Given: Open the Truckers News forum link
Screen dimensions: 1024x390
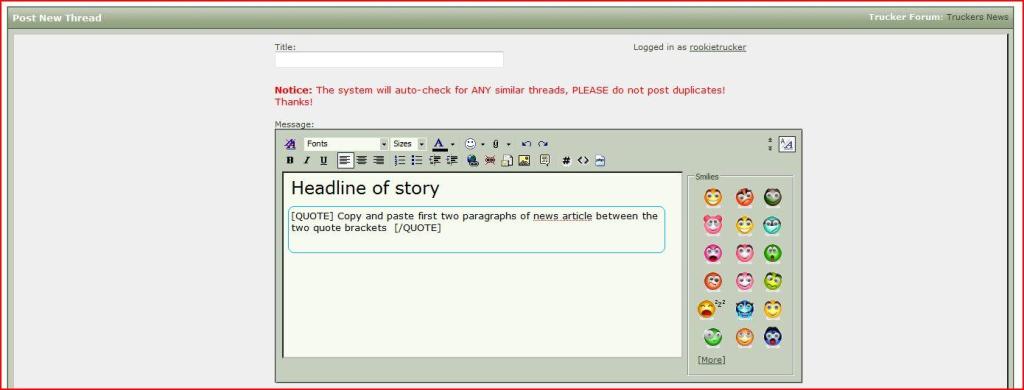Looking at the screenshot, I should pos(978,17).
